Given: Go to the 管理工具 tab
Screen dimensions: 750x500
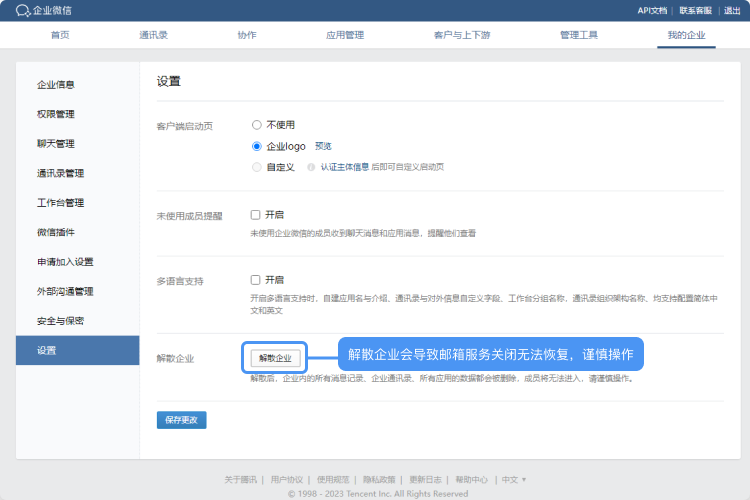Looking at the screenshot, I should [x=579, y=34].
